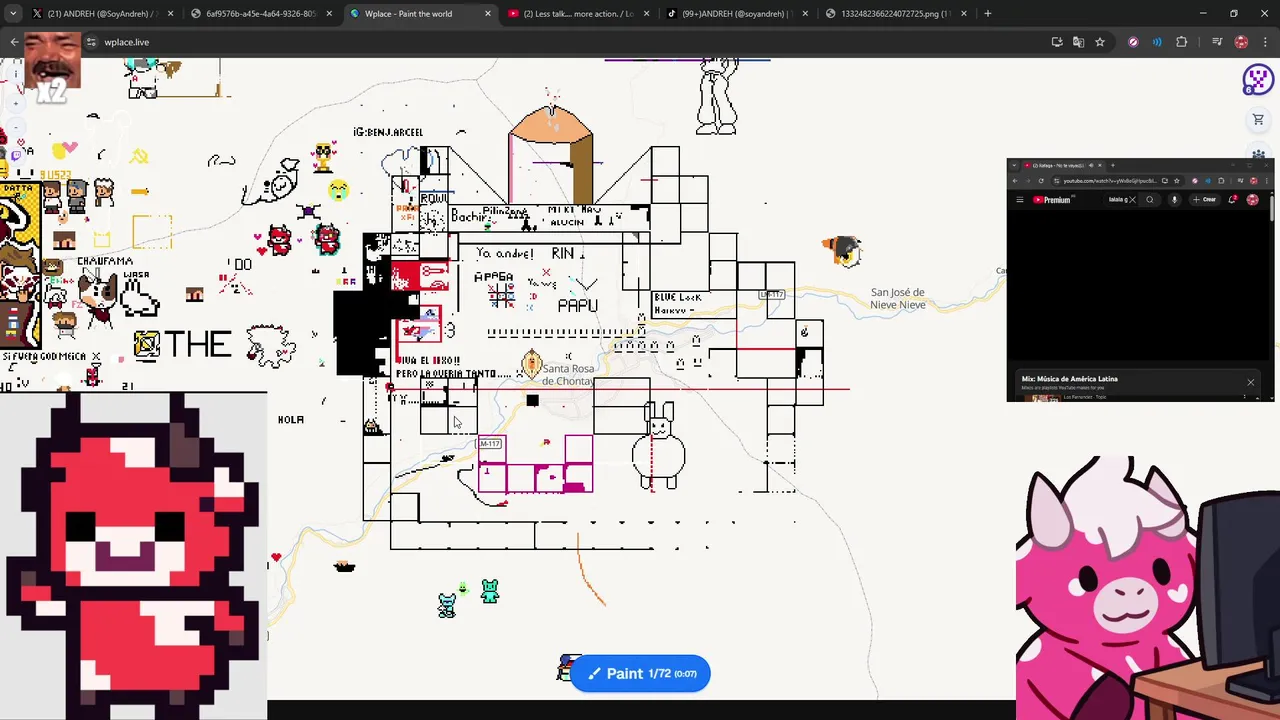1280x720 pixels.
Task: Bookmark wplace.live with the star icon
Action: click(x=1100, y=42)
